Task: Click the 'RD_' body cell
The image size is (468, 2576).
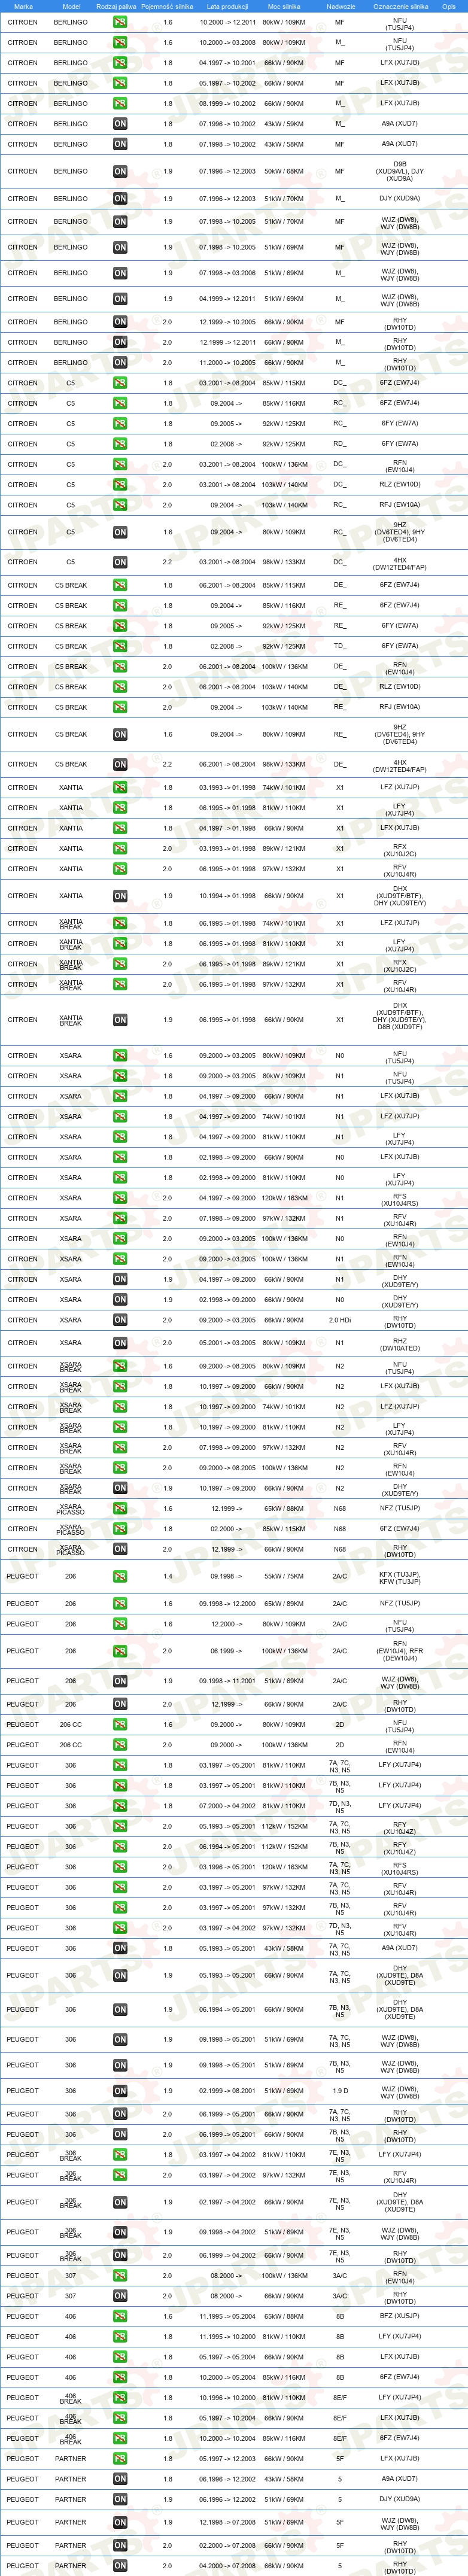Action: coord(340,444)
